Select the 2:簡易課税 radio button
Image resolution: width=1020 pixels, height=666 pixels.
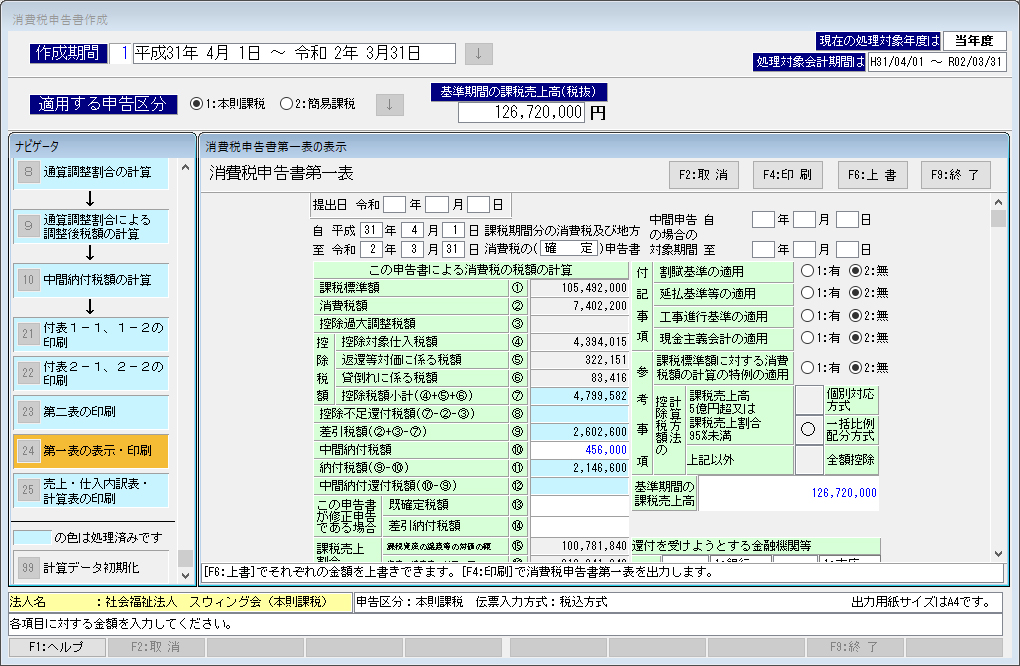point(286,103)
